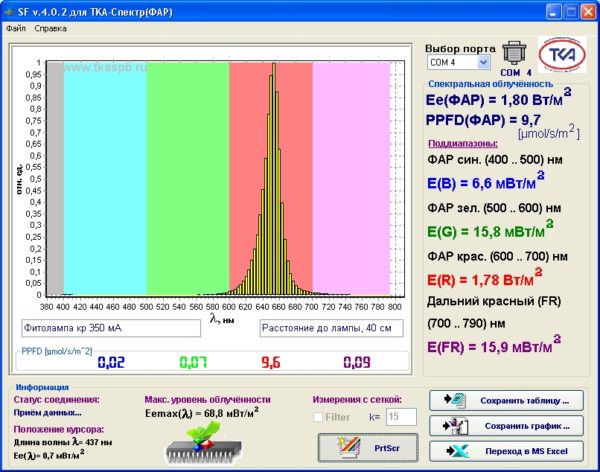Click the Excel X icon

tap(458, 451)
